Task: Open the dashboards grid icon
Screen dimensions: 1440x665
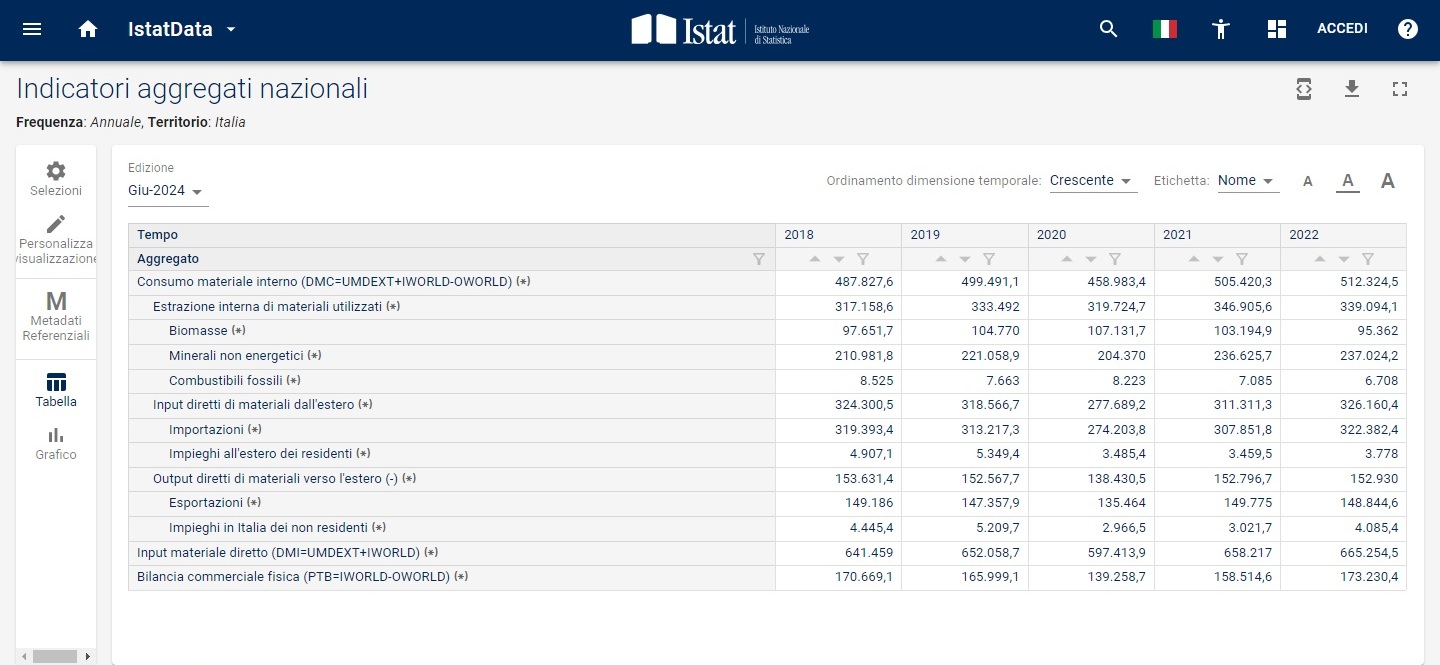Action: tap(1276, 29)
